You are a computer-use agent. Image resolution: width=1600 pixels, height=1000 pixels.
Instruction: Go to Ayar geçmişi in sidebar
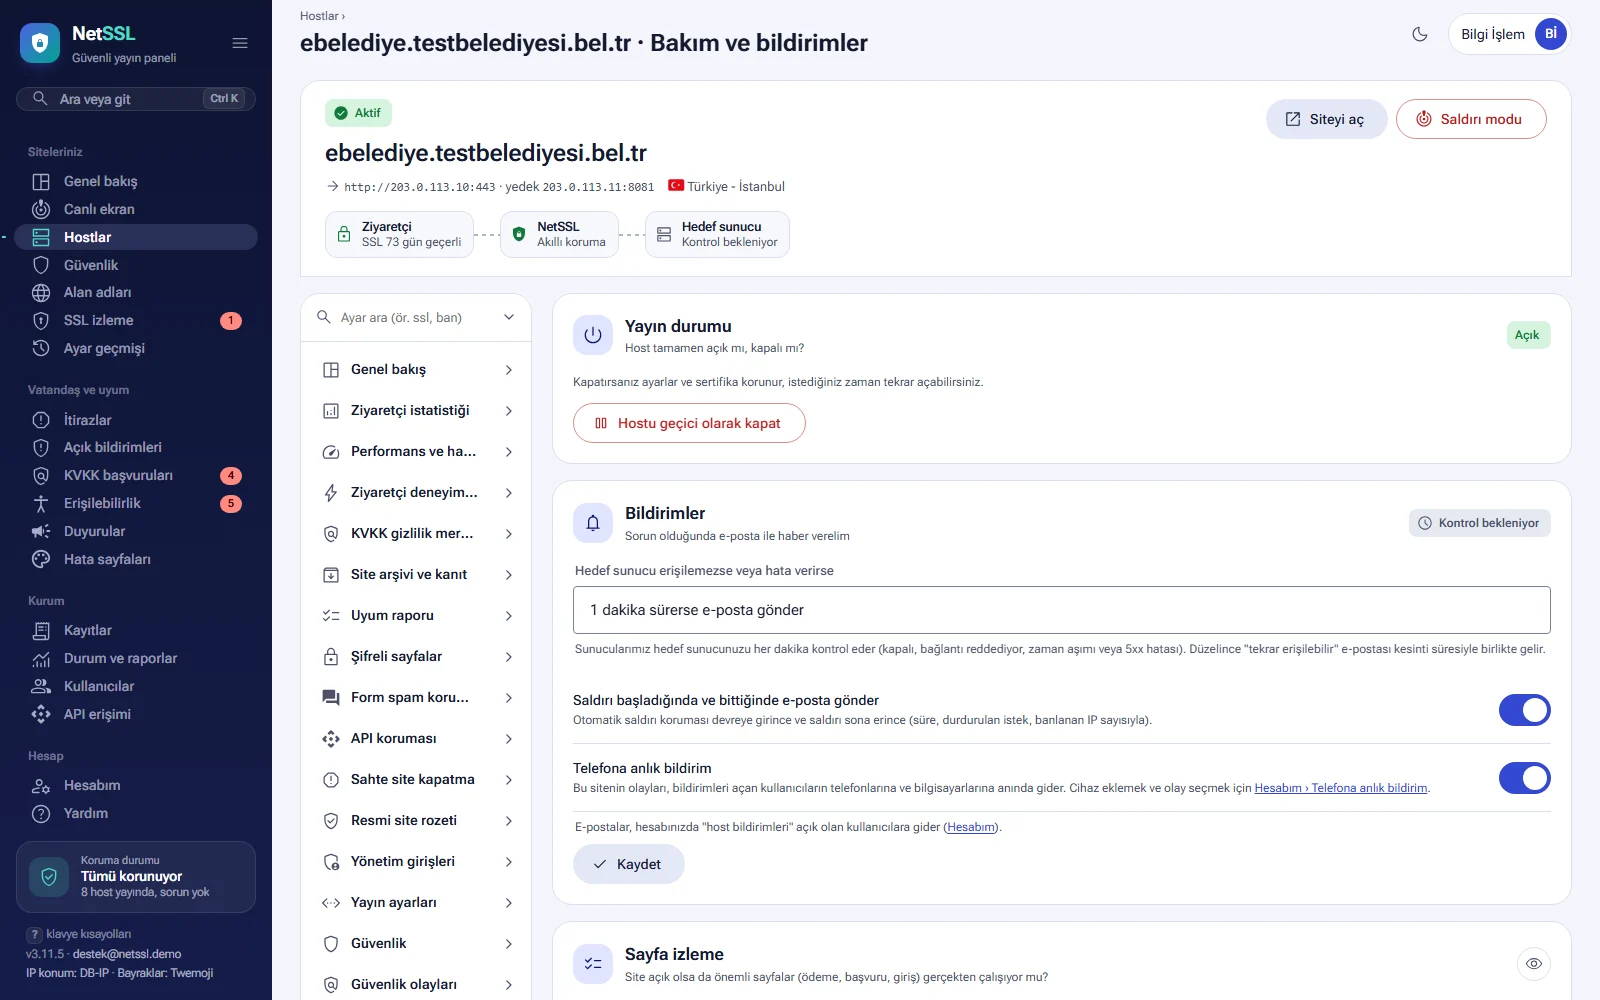pyautogui.click(x=136, y=348)
